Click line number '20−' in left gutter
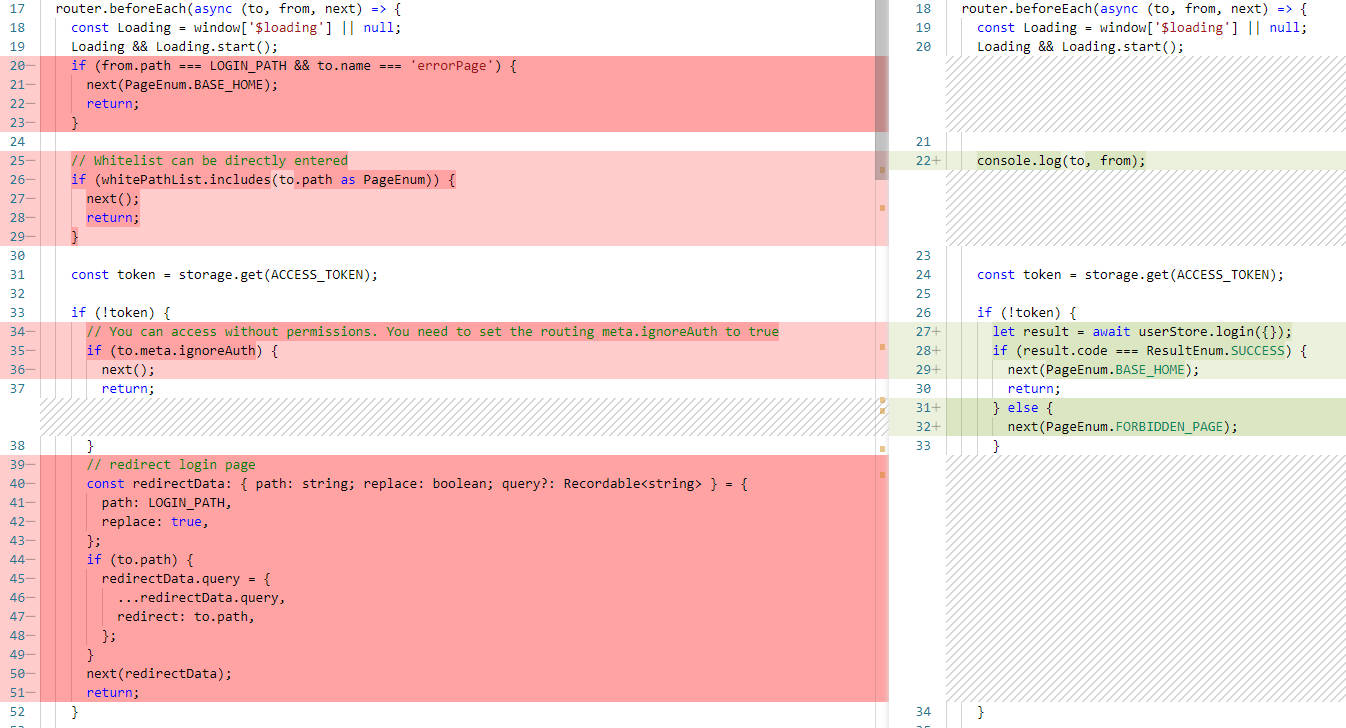The height and width of the screenshot is (728, 1346). (x=20, y=65)
